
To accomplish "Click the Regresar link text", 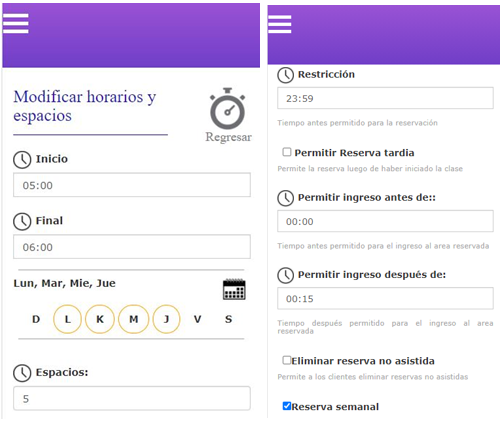I will coord(228,137).
